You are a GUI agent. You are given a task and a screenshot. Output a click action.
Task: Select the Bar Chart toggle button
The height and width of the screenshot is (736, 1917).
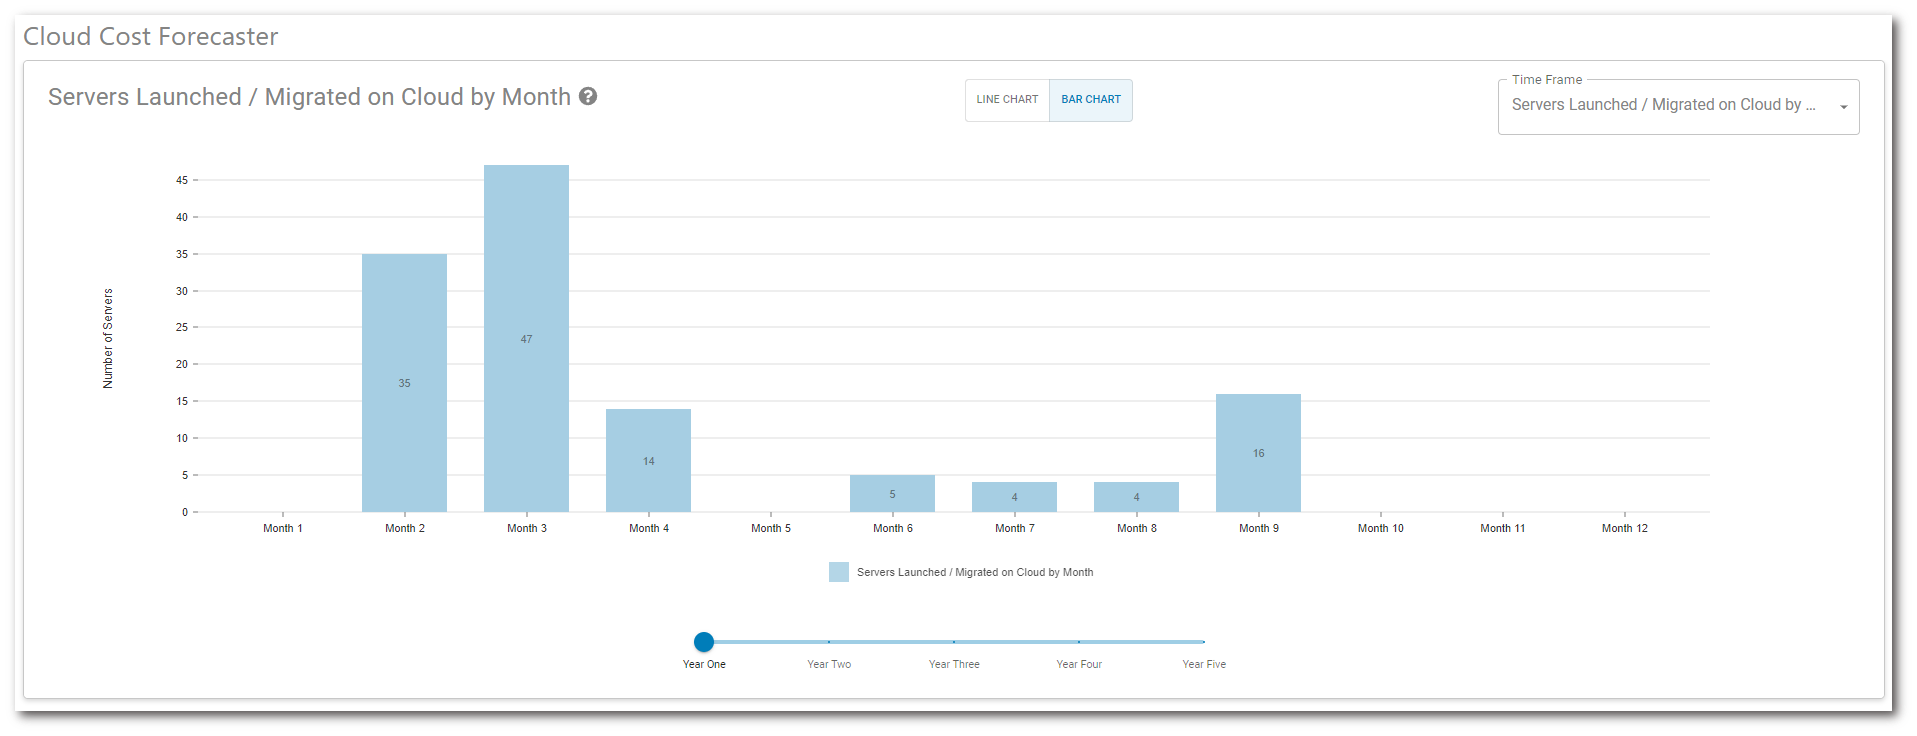(x=1090, y=100)
